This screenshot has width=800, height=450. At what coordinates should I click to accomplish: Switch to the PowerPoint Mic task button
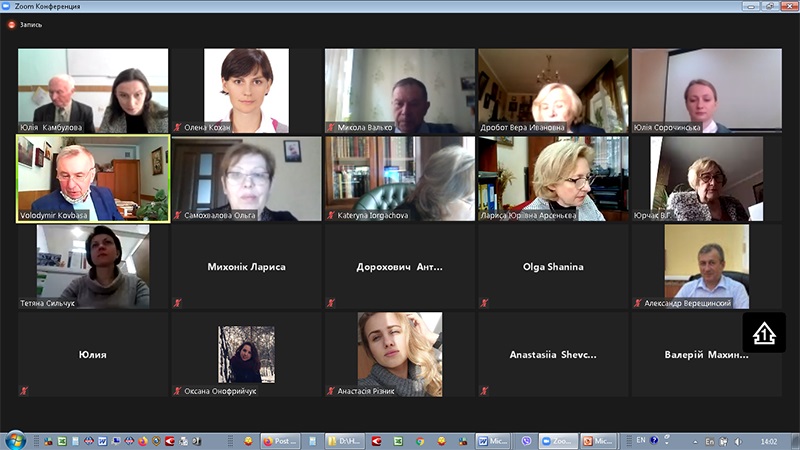599,441
